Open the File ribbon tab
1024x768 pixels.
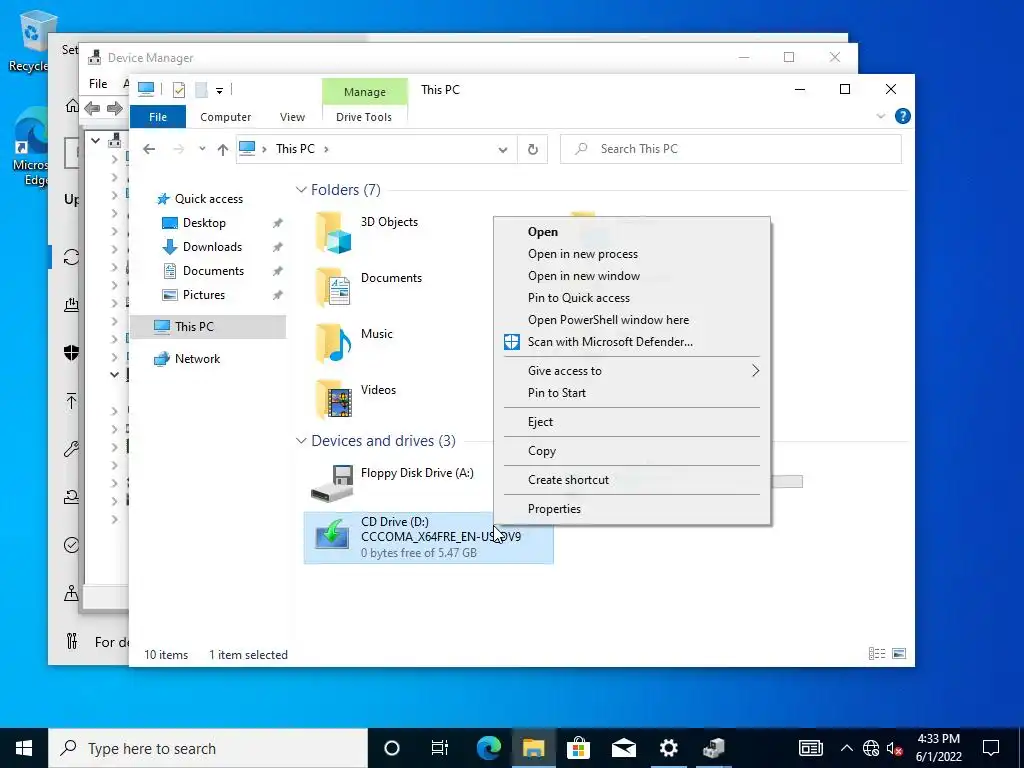[158, 117]
